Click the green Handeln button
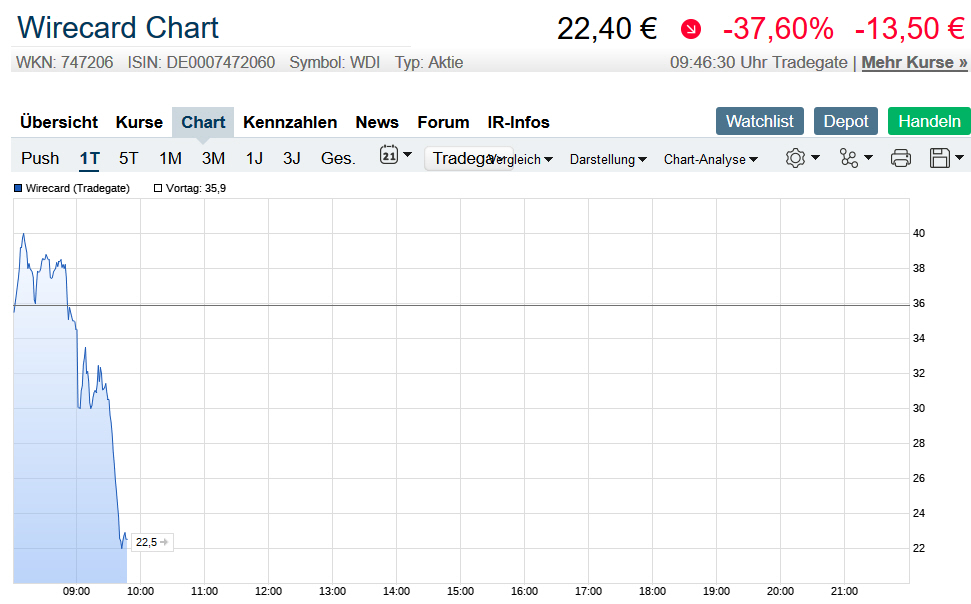Screen dimensions: 971x604 (x=928, y=121)
